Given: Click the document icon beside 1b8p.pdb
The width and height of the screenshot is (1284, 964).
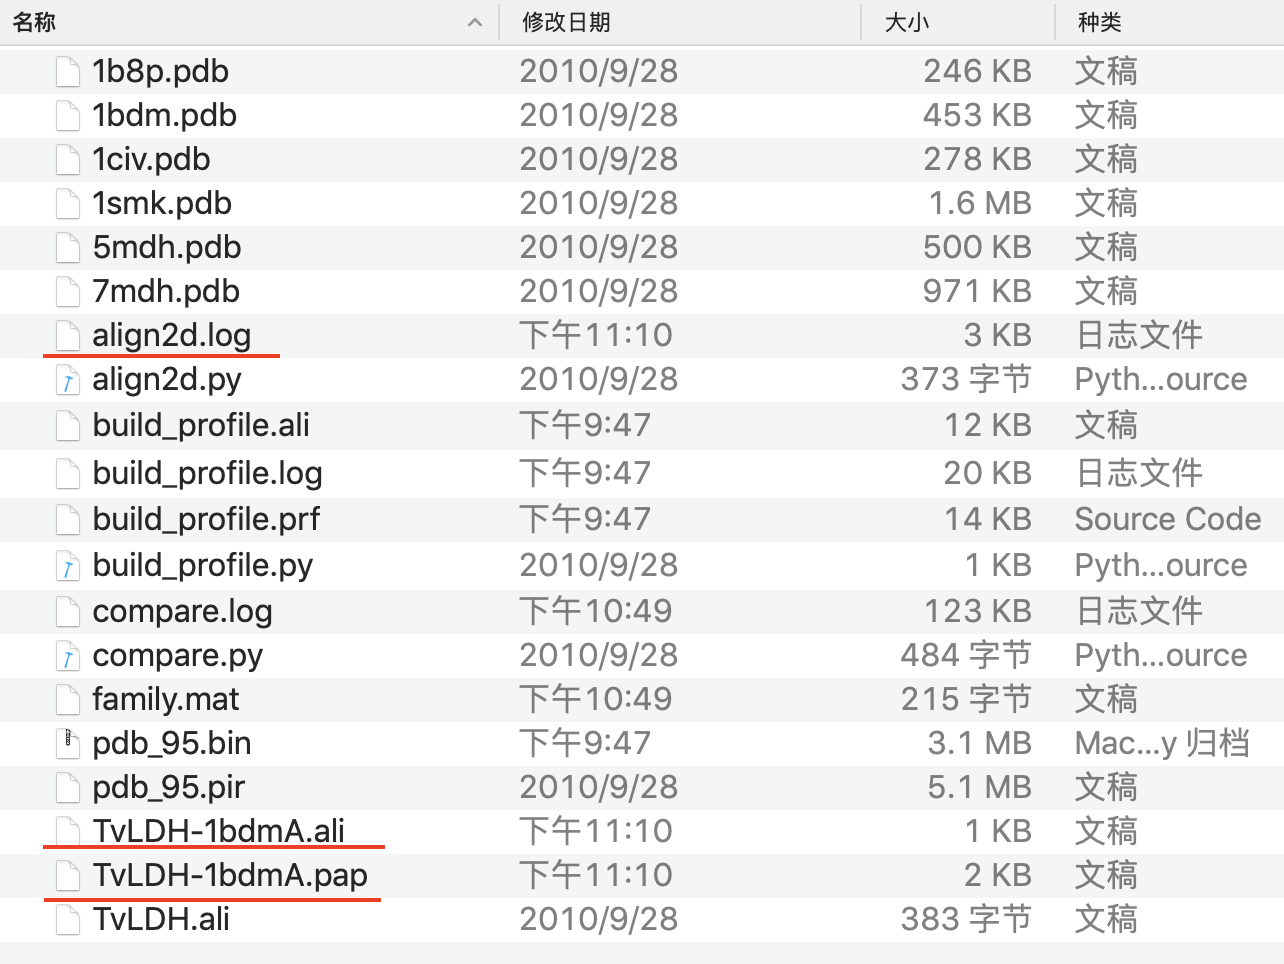Looking at the screenshot, I should 67,71.
